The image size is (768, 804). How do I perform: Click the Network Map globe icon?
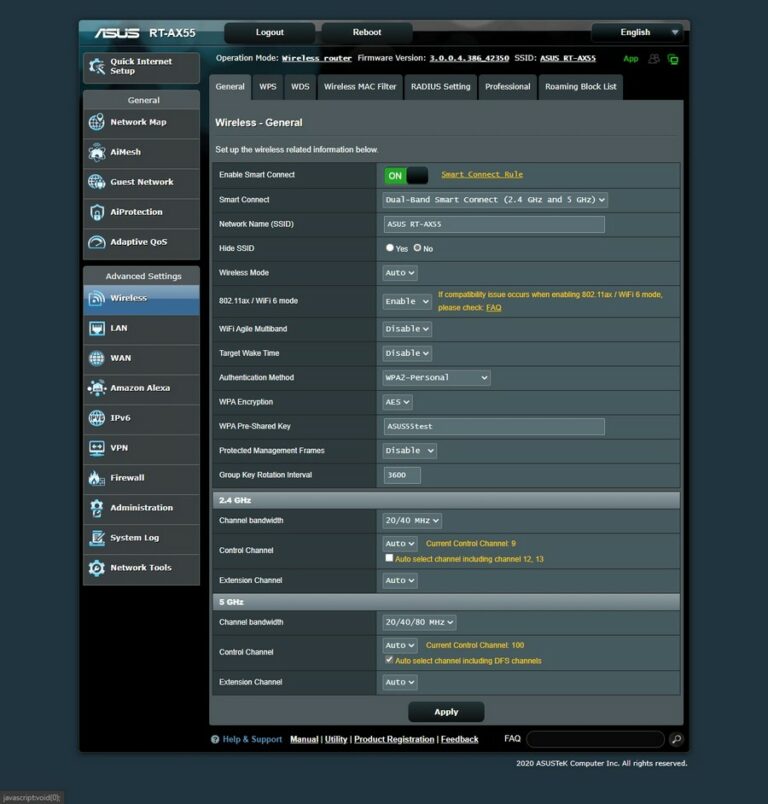96,122
